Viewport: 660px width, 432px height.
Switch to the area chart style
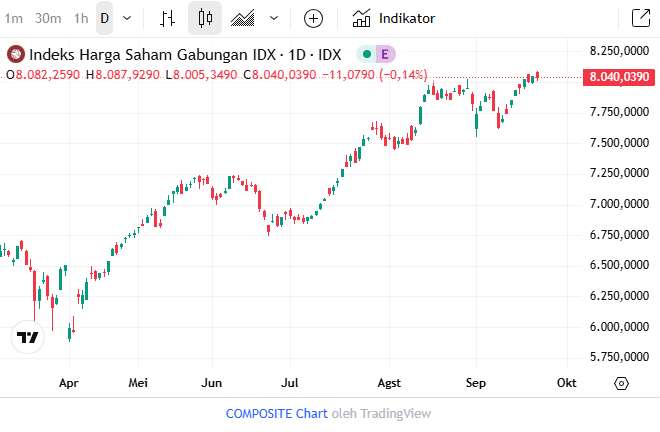point(242,18)
